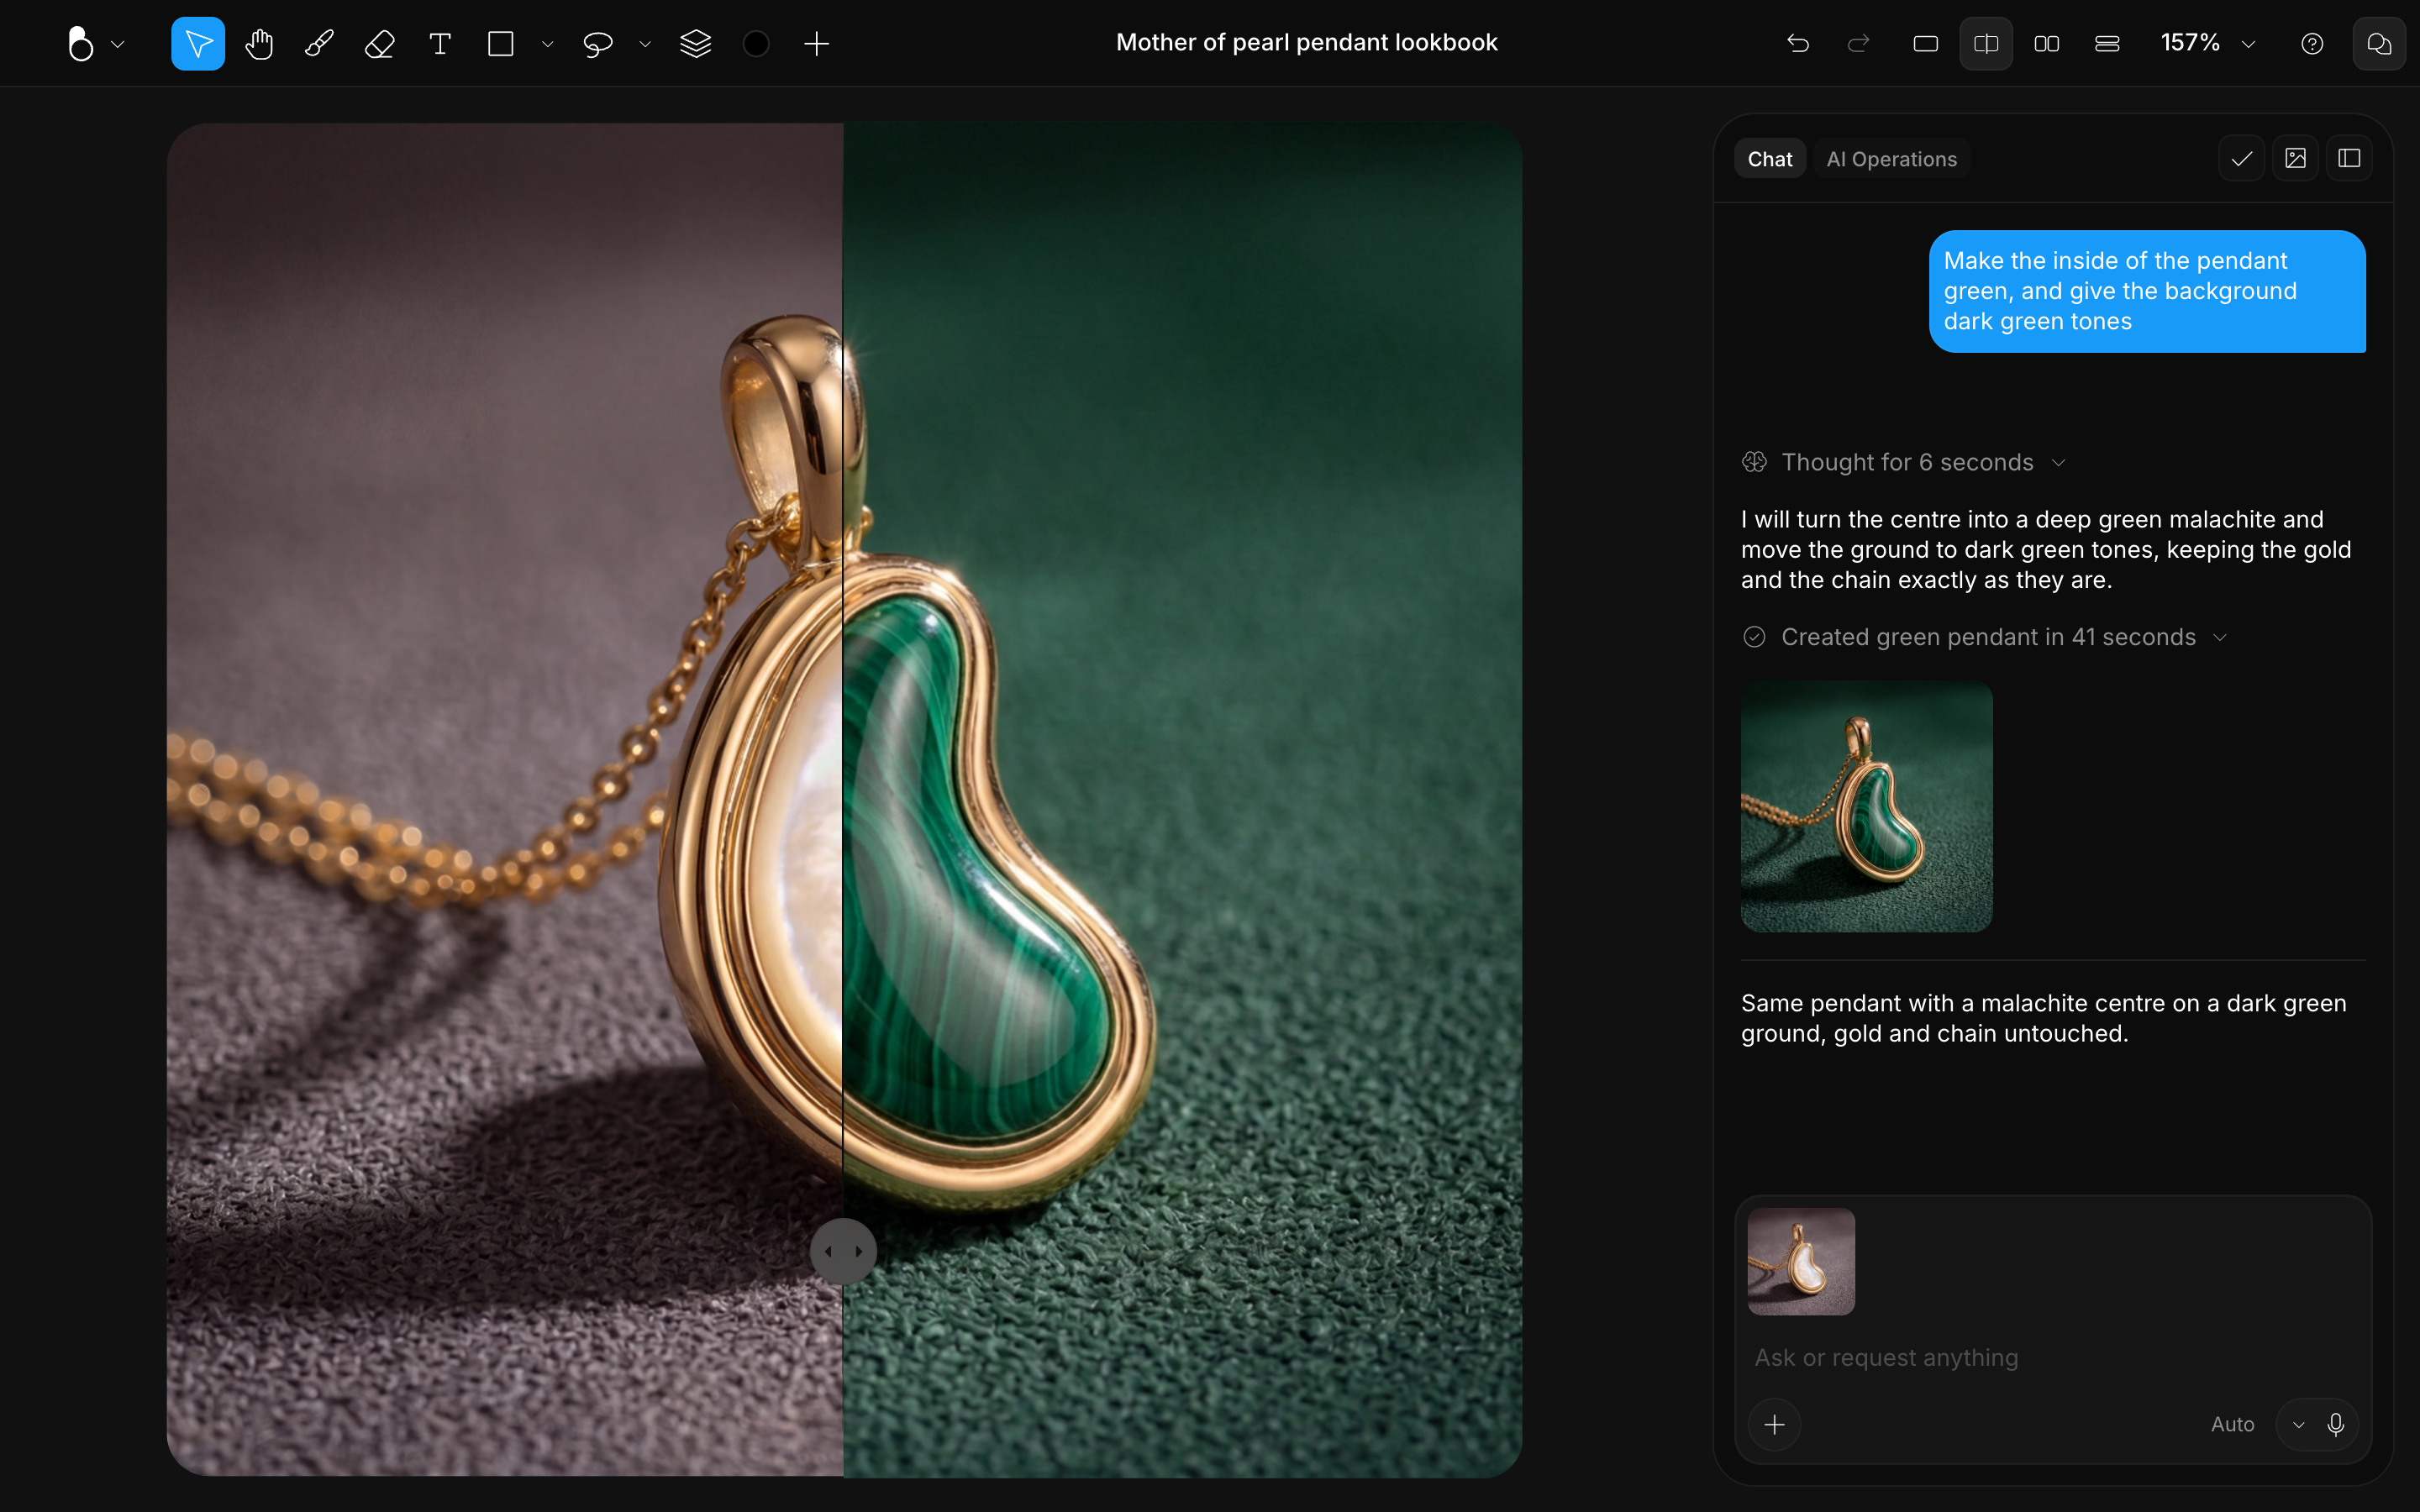
Task: Click the image icon in chat panel header
Action: point(2296,158)
